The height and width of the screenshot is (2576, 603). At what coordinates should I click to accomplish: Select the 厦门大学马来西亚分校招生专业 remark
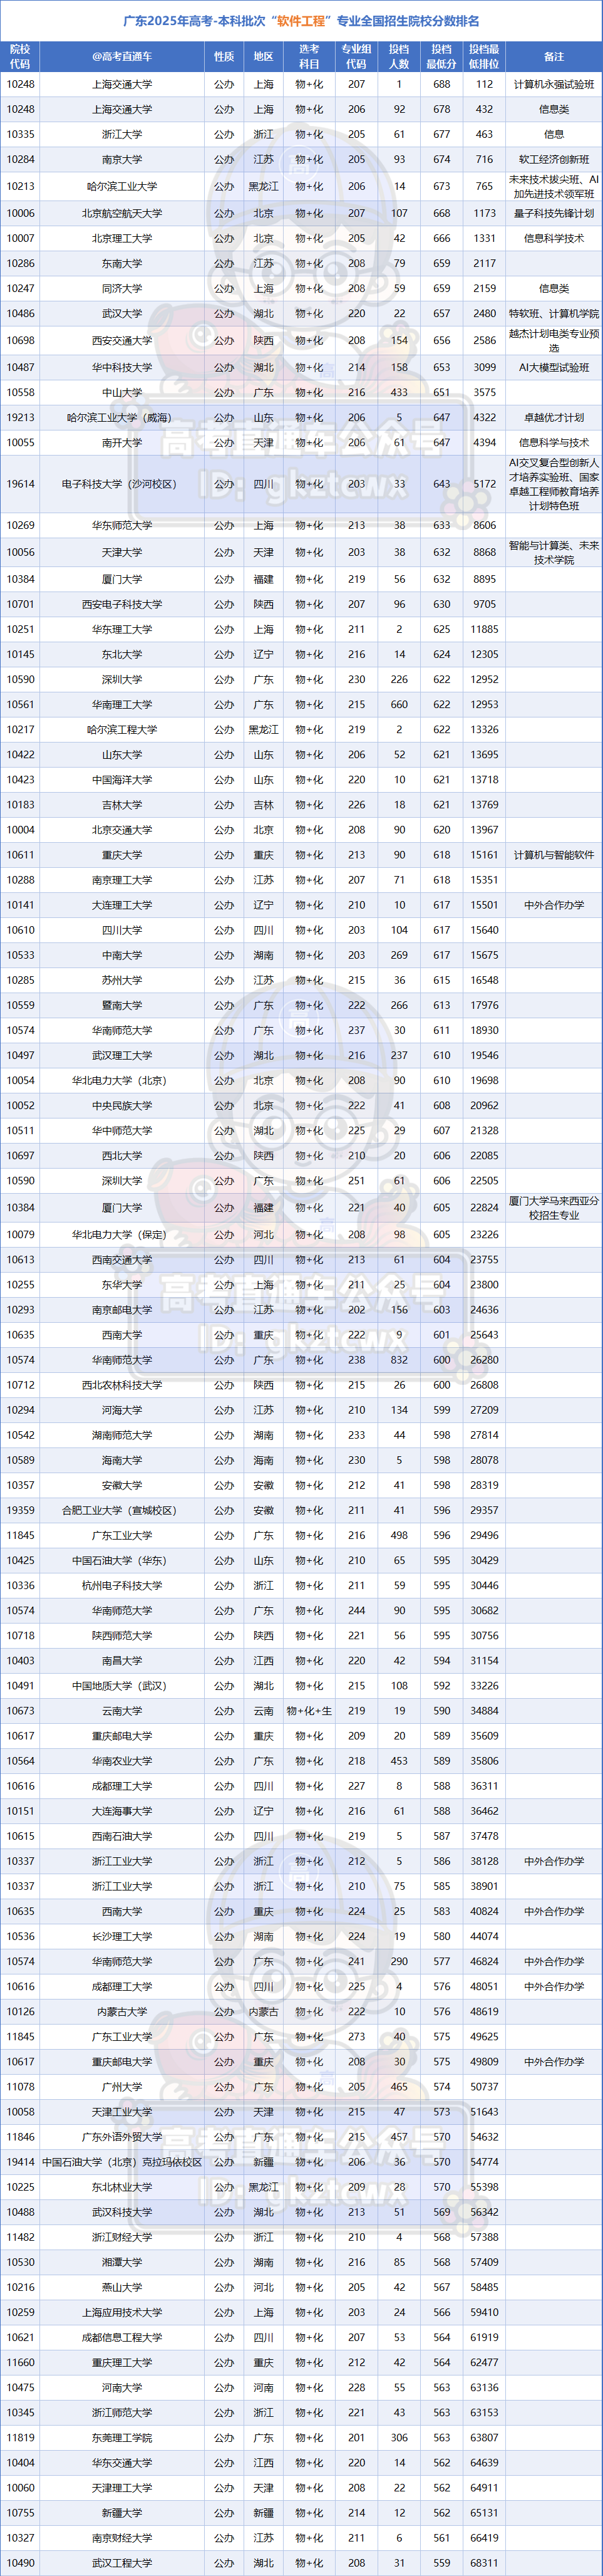554,1207
